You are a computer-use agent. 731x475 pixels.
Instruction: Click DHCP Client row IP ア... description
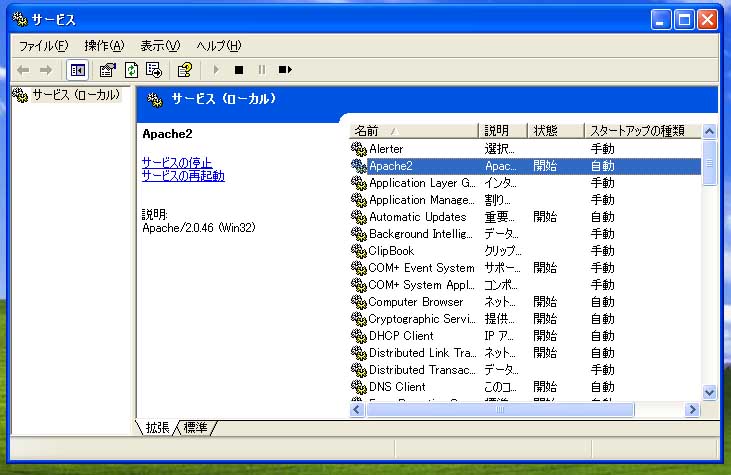(x=499, y=336)
